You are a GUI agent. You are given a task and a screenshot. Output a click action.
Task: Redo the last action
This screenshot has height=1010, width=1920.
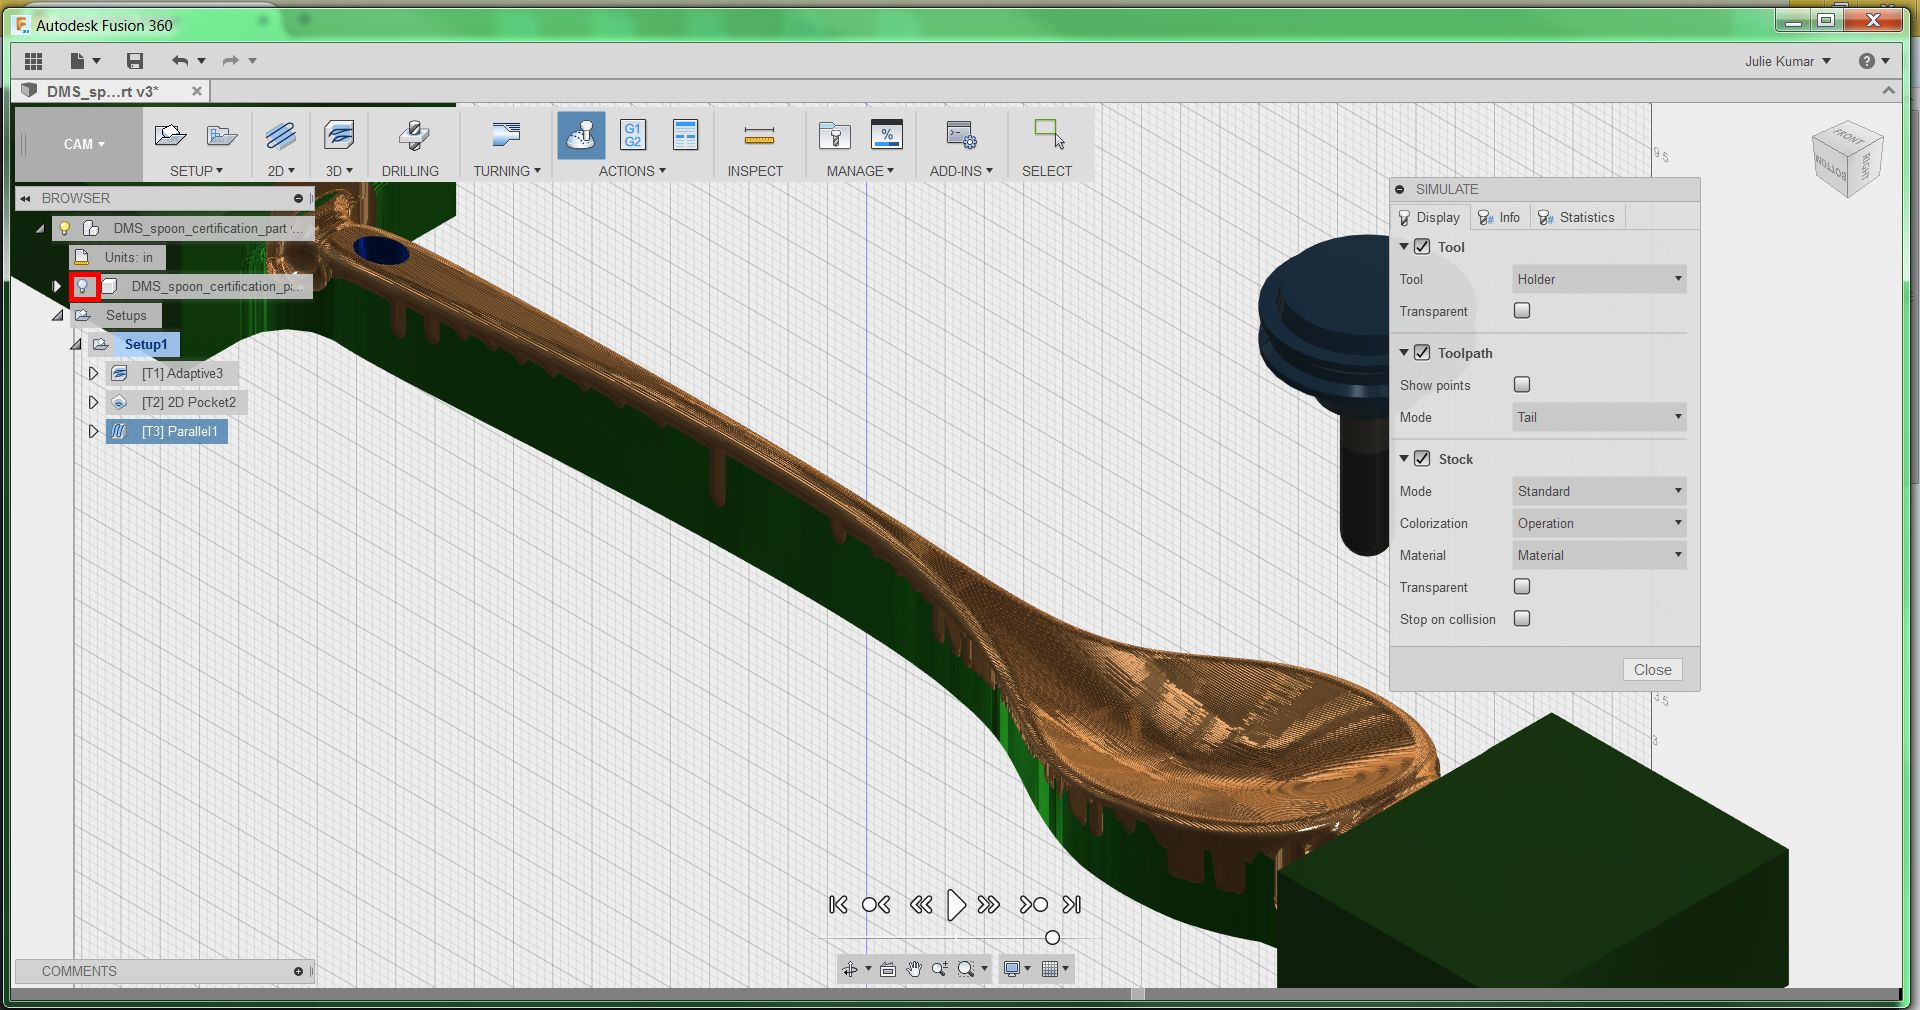click(230, 61)
